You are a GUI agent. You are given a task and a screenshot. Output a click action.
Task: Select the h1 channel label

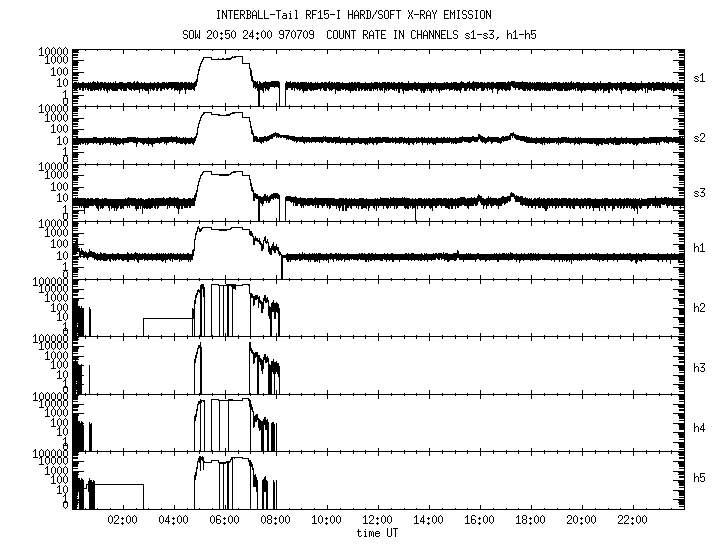699,248
